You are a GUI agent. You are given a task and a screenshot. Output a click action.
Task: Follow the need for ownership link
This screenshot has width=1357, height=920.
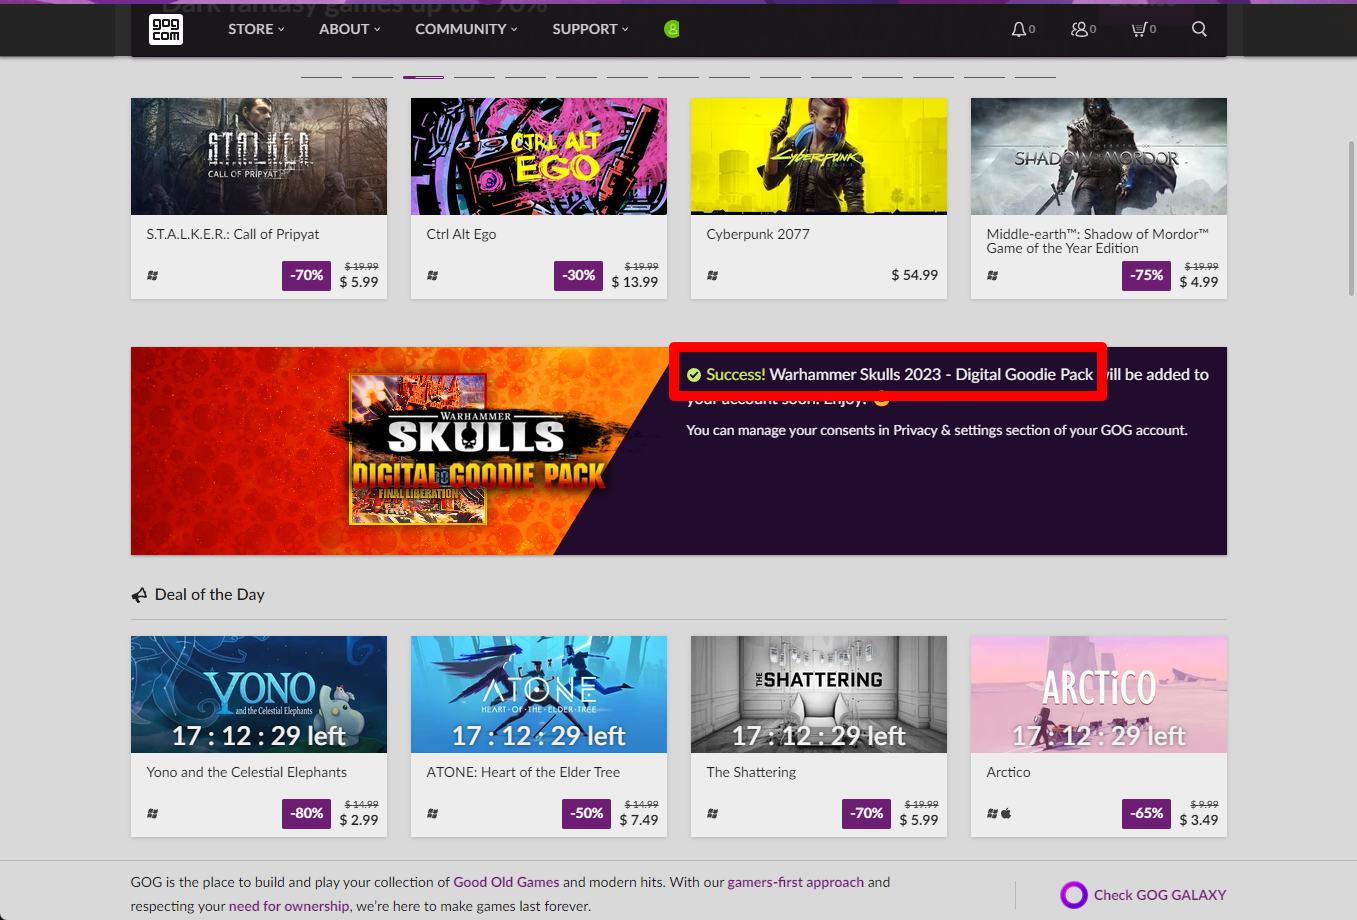(289, 906)
